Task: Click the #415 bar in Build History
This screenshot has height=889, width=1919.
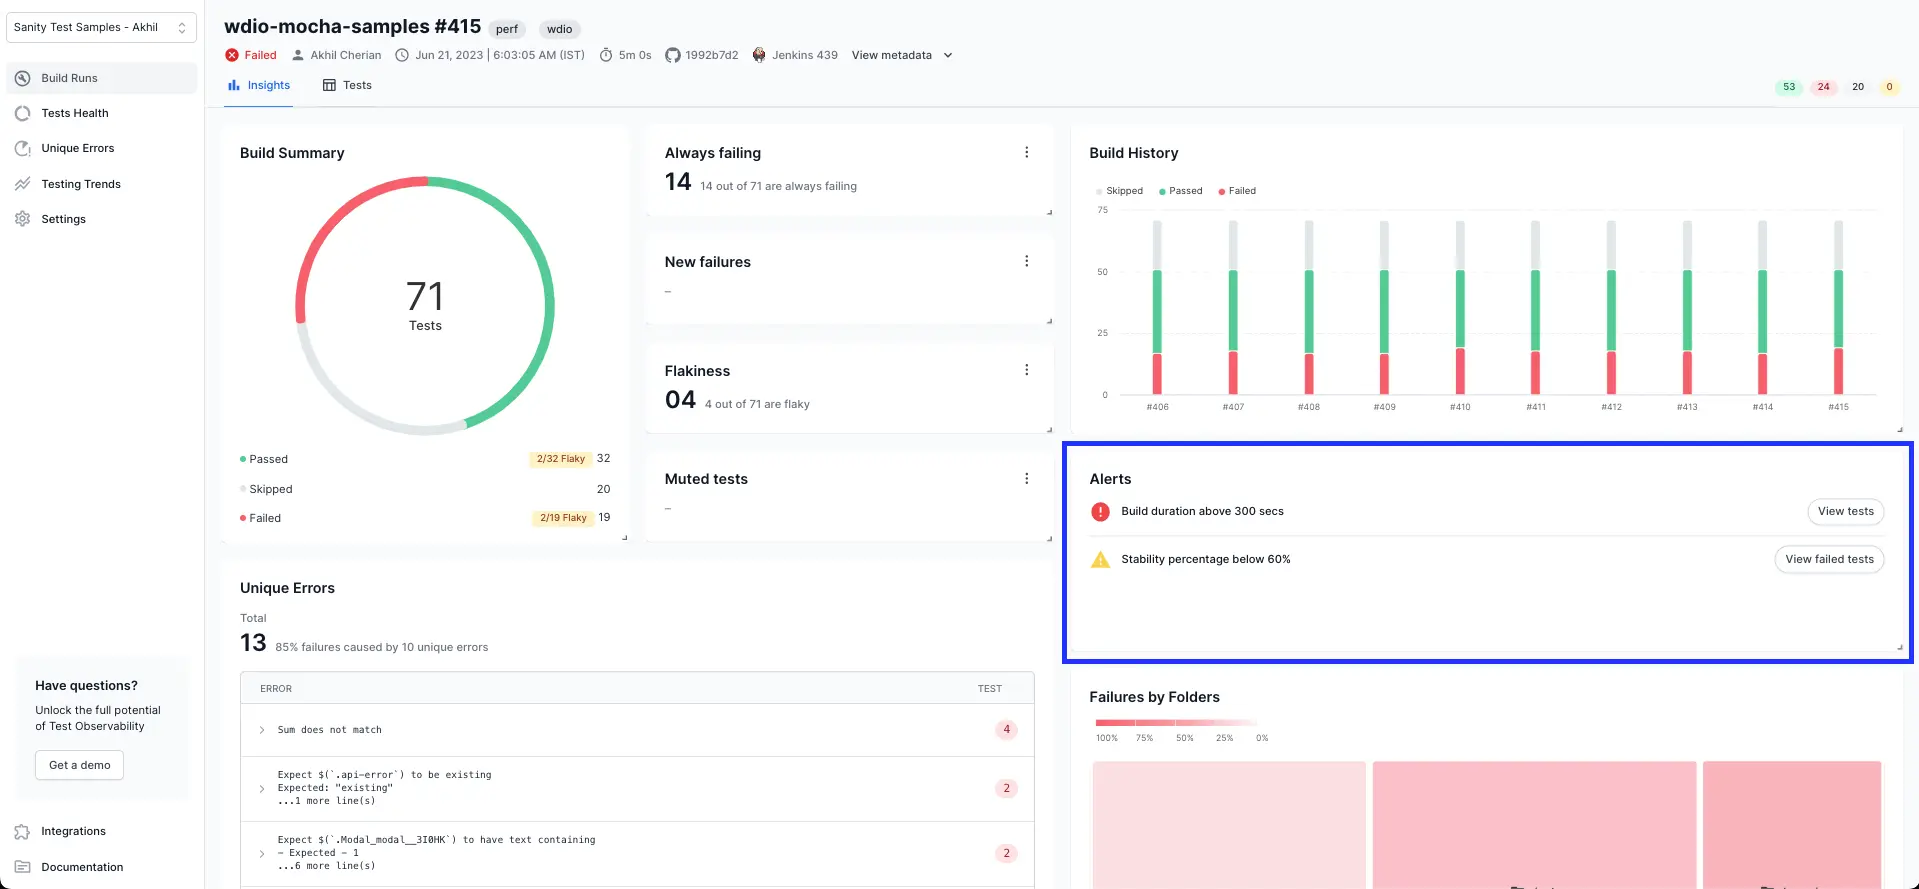Action: 1838,307
